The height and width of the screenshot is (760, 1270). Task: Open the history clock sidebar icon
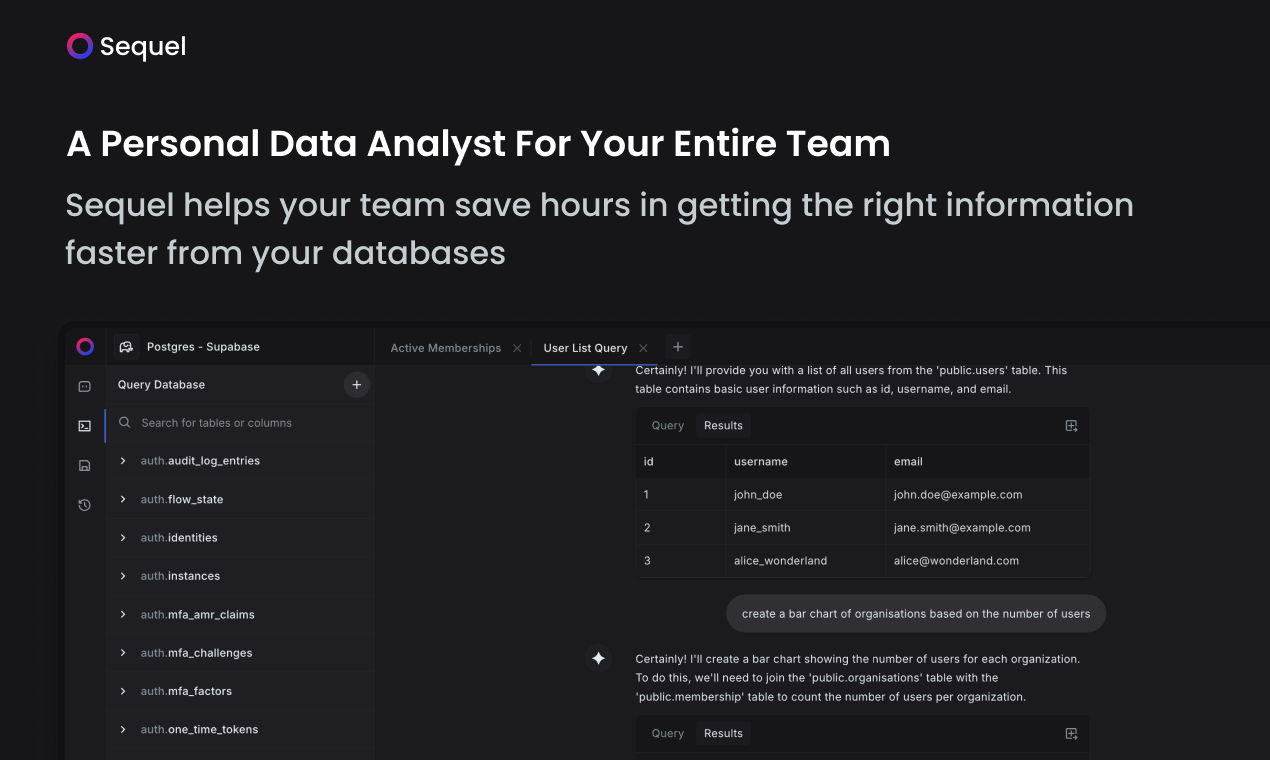point(85,505)
